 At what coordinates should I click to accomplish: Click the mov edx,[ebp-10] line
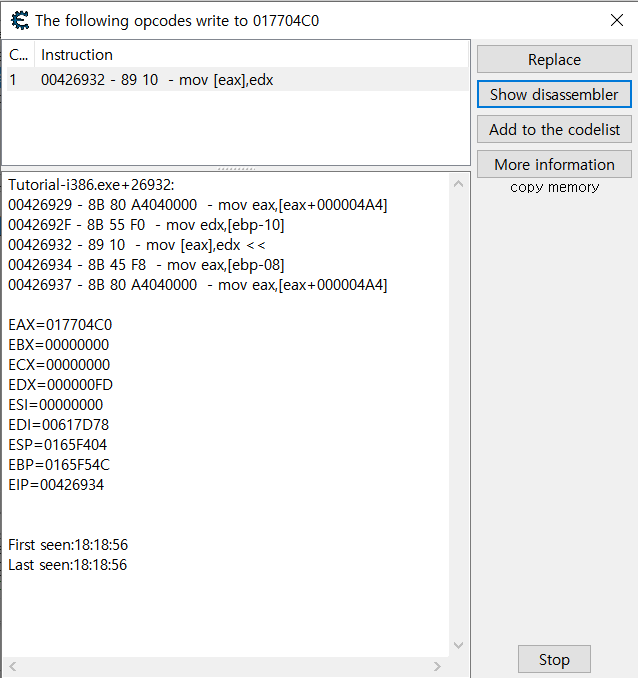[146, 225]
